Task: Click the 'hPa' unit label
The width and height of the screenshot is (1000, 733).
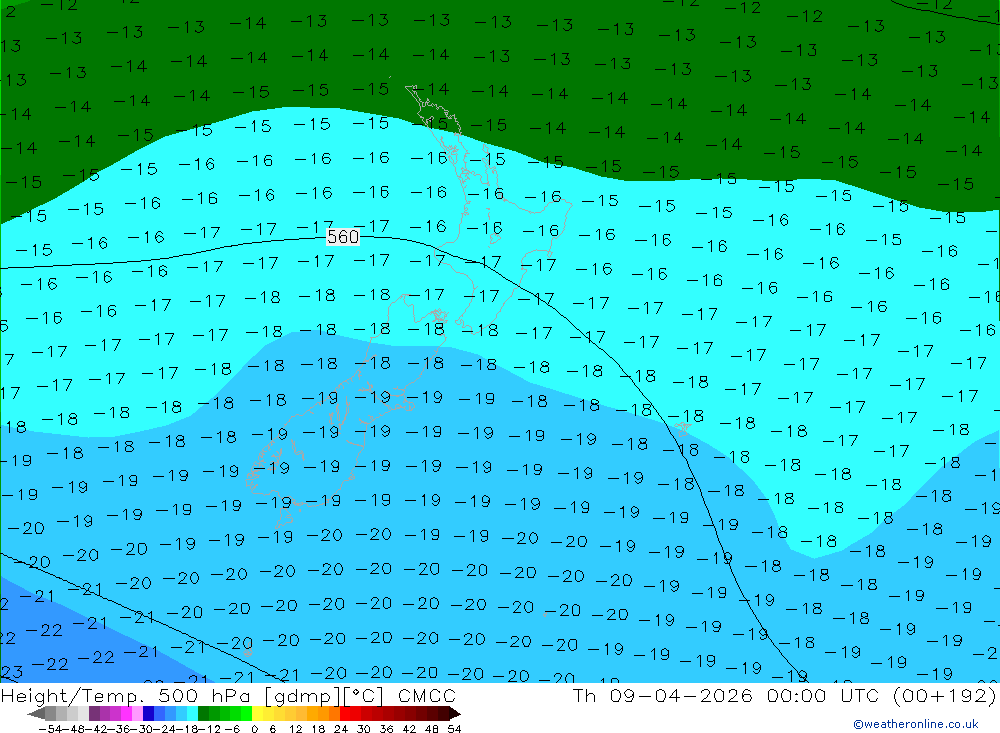Action: point(231,696)
